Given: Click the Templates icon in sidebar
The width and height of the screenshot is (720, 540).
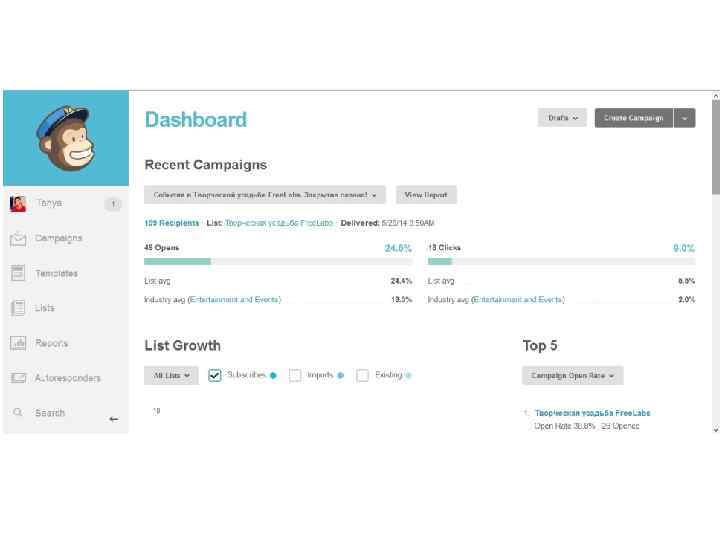Looking at the screenshot, I should (x=18, y=273).
